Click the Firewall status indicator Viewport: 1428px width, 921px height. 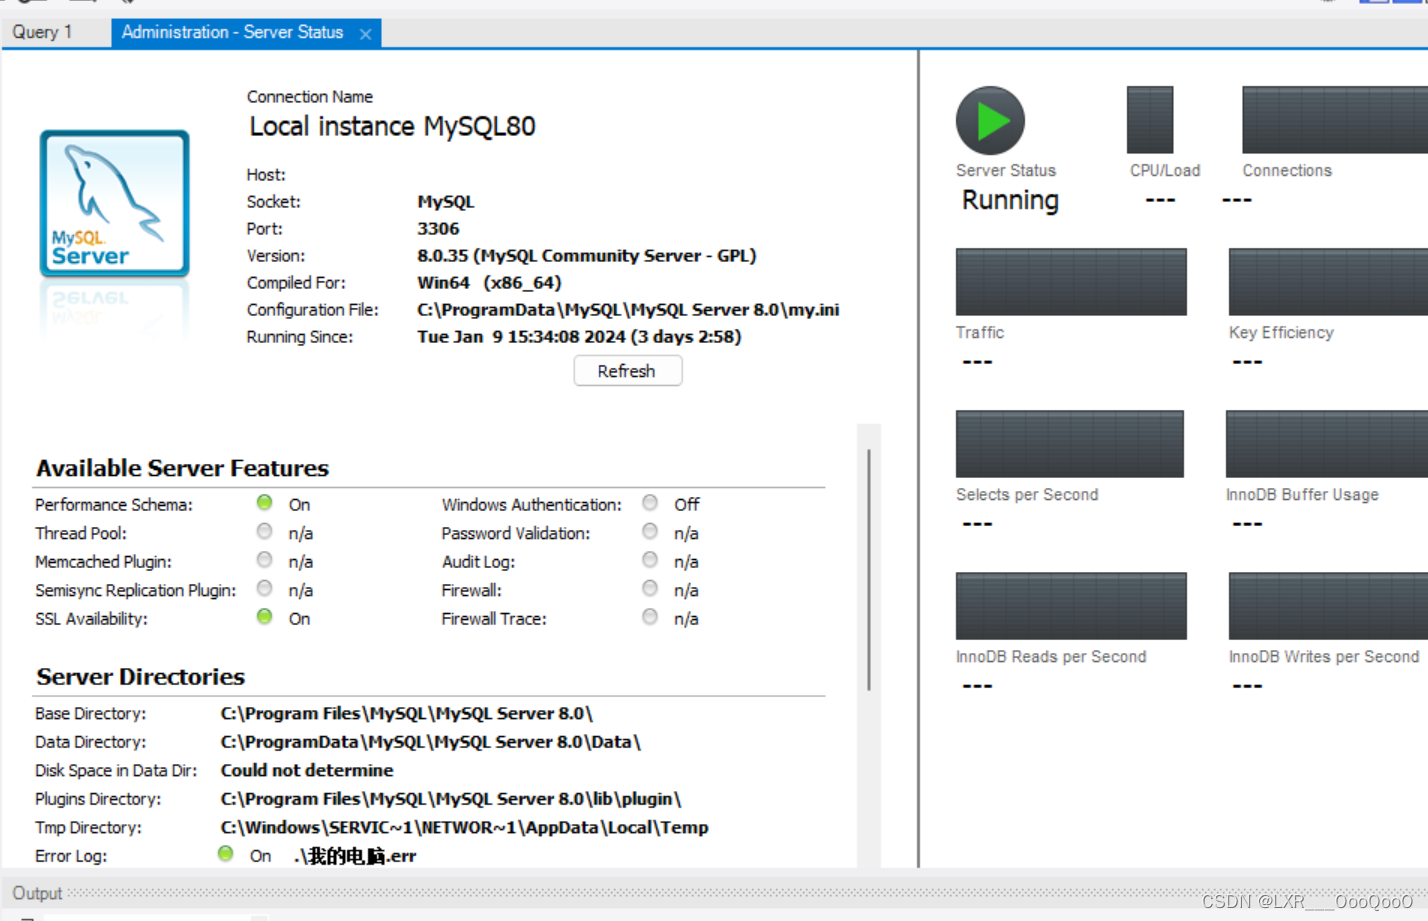[650, 589]
